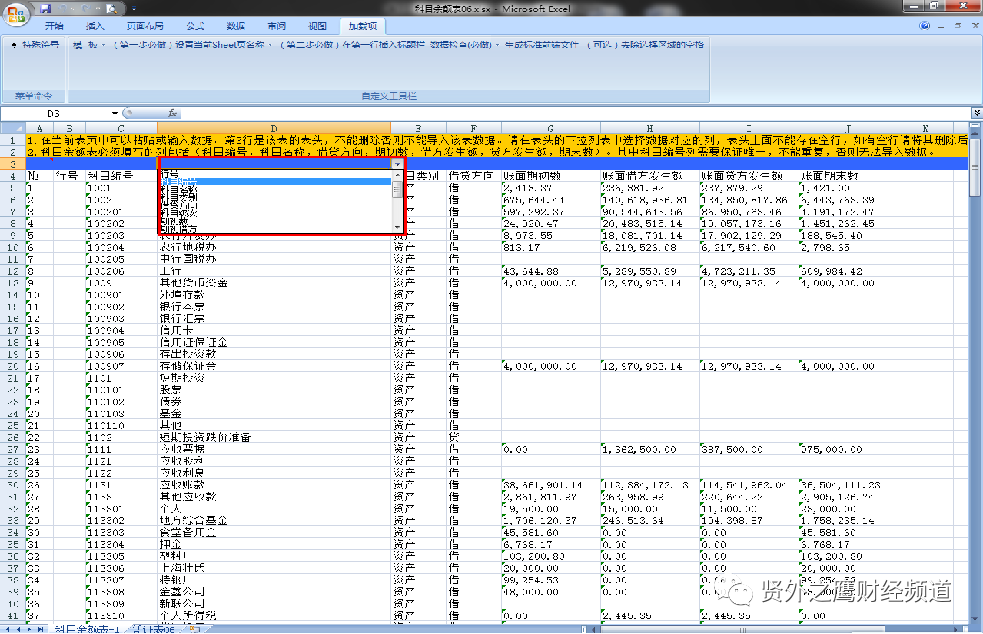The image size is (983, 634).
Task: Switch to the 页面布局 ribbon tab
Action: [x=145, y=26]
